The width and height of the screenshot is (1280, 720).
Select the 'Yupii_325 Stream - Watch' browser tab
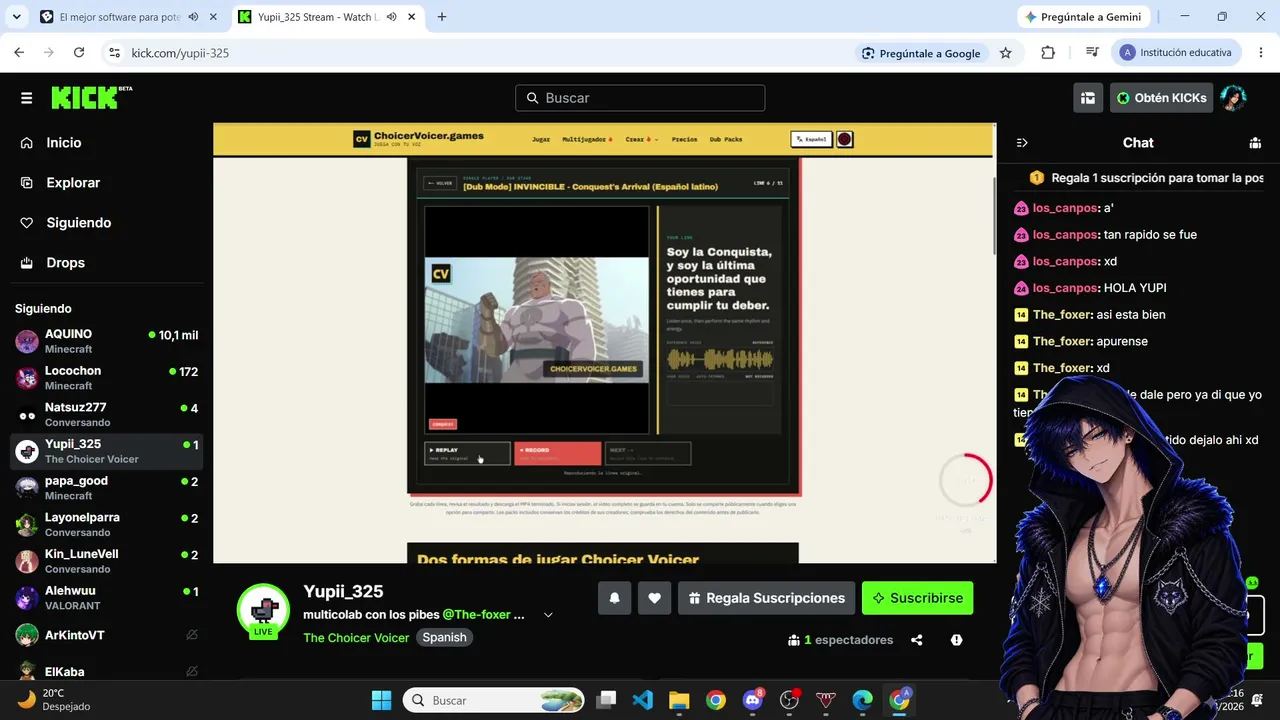tap(315, 17)
